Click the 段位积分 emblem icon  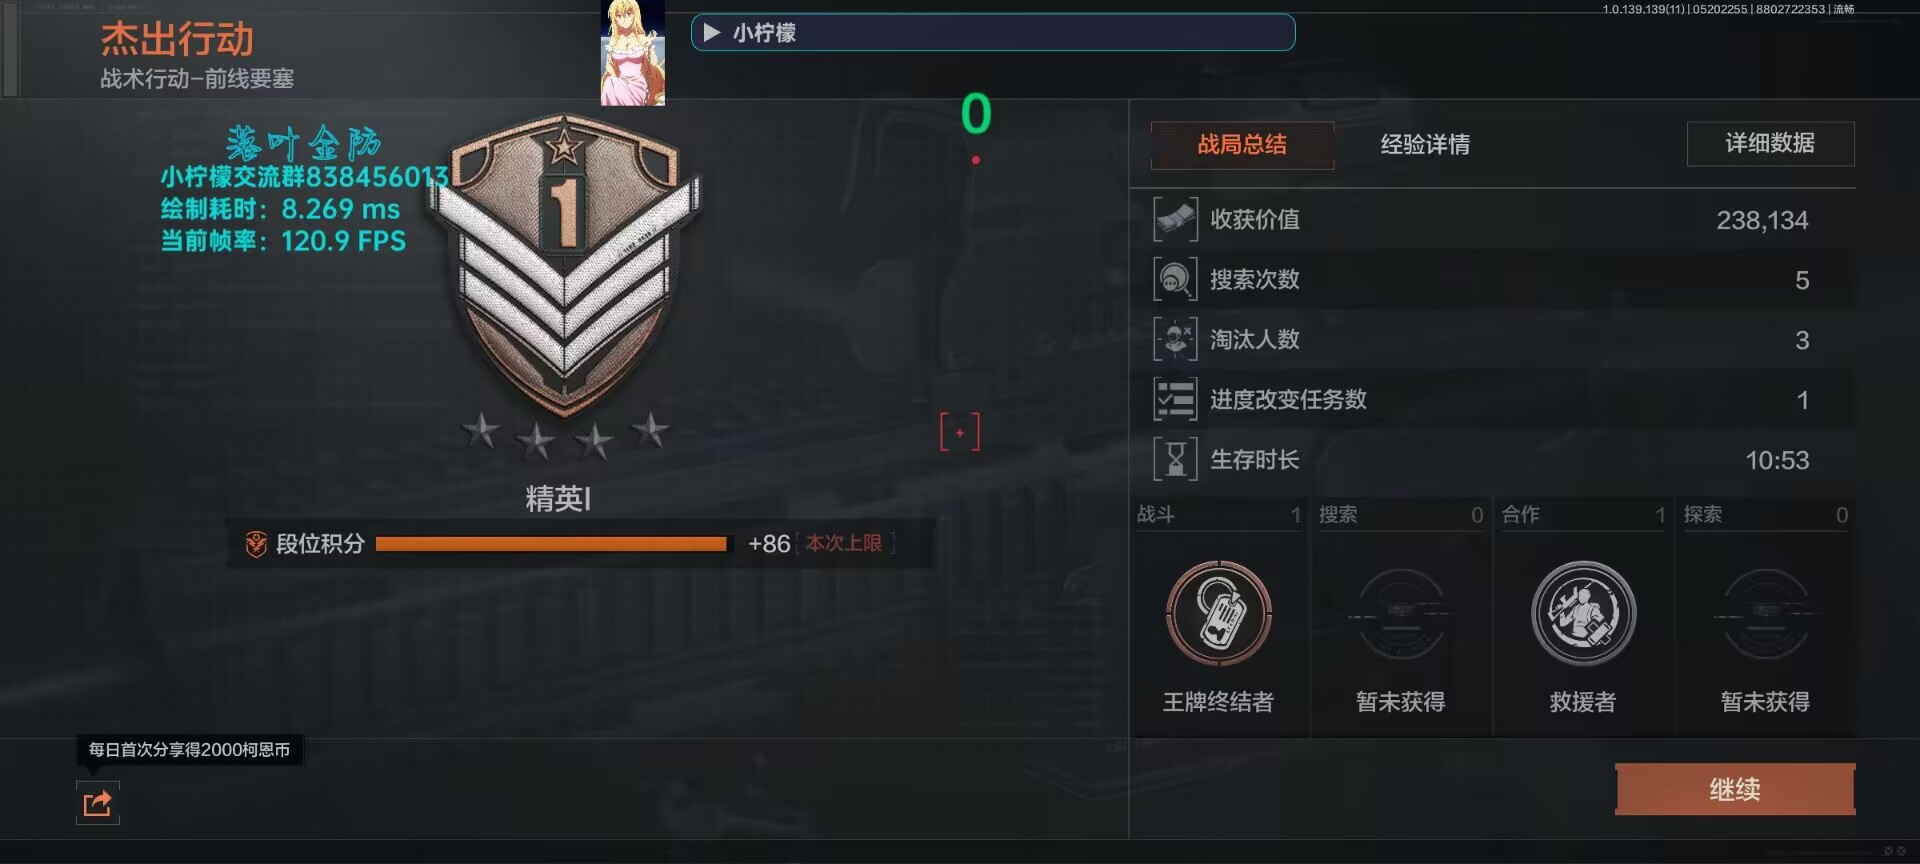[x=256, y=543]
